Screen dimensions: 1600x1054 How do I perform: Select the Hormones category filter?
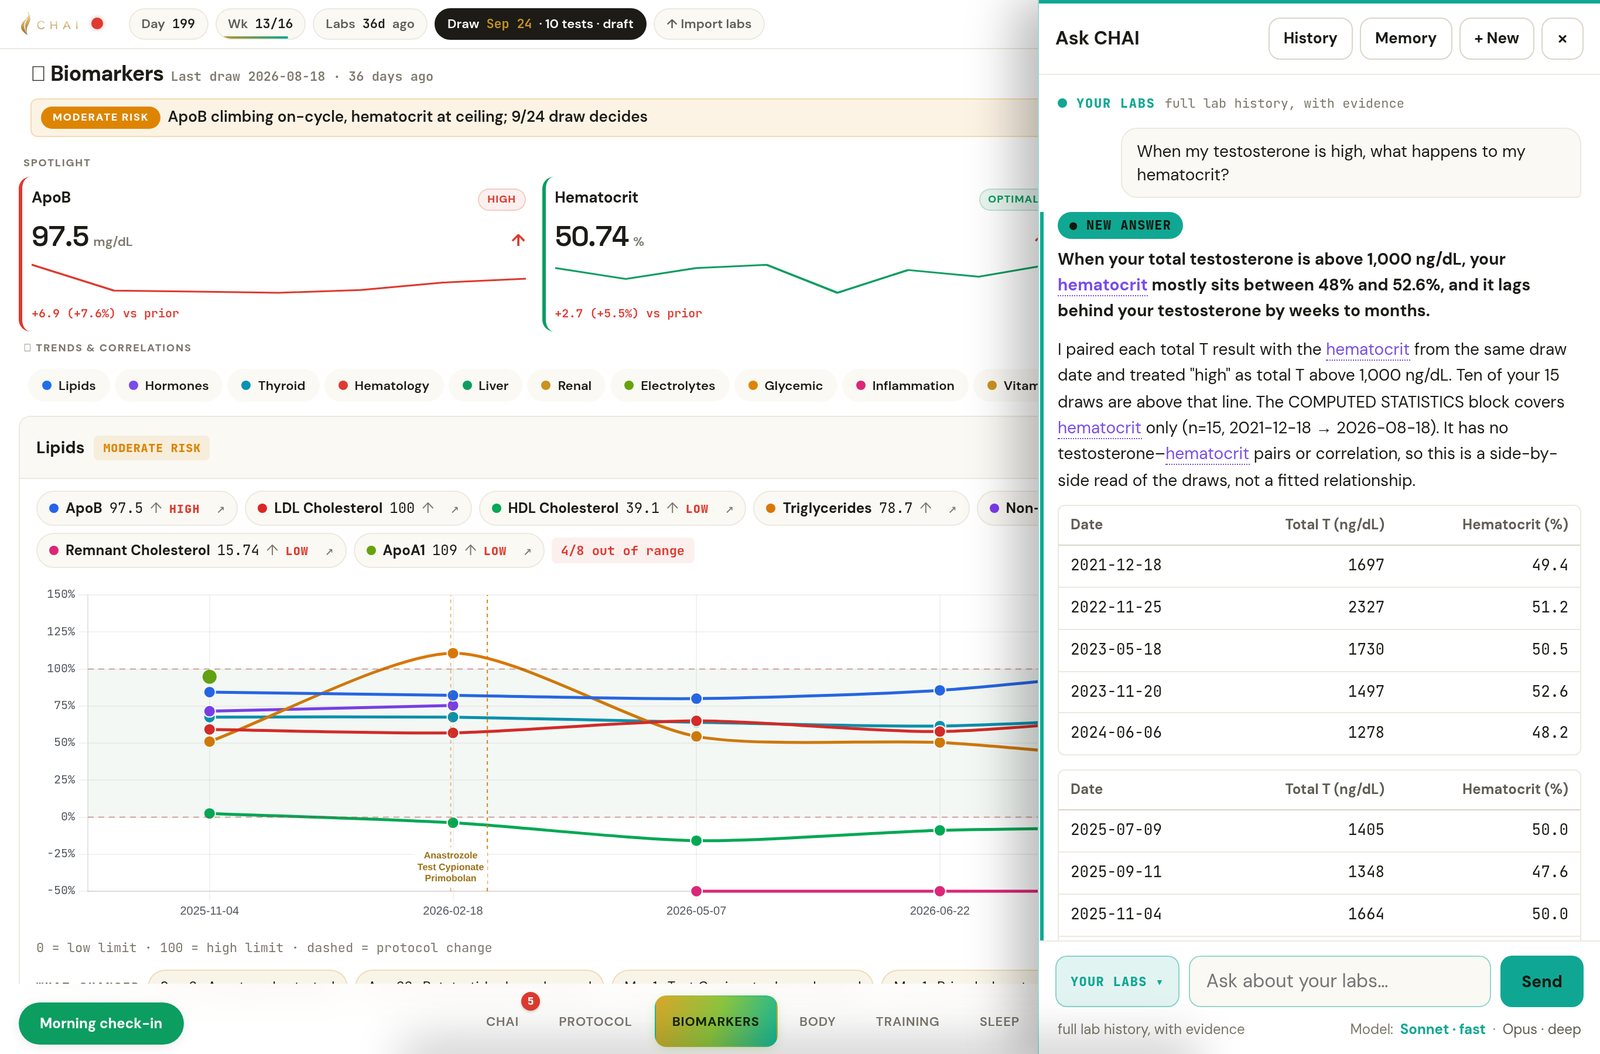168,385
